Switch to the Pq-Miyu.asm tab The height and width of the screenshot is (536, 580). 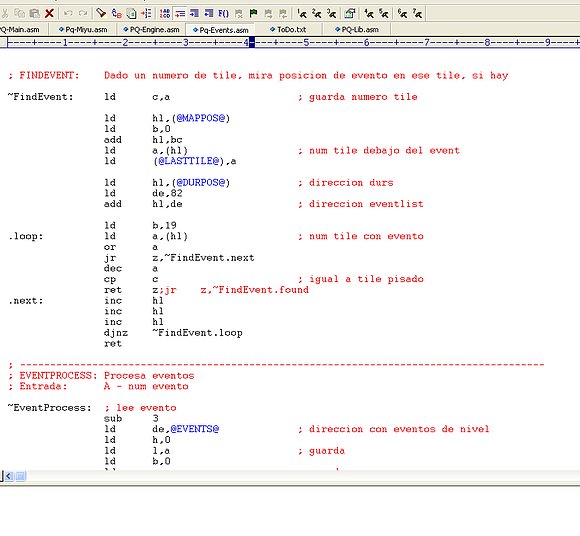83,30
